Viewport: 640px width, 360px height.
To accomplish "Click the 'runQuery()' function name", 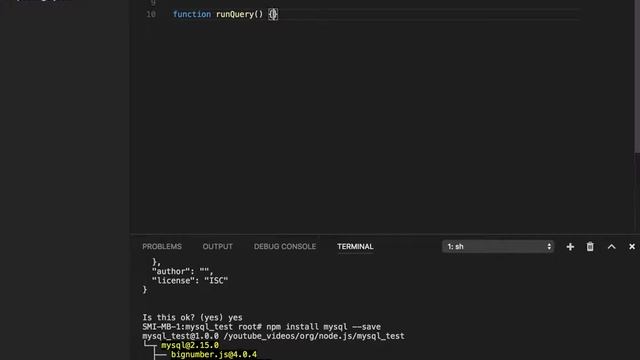I will (240, 14).
